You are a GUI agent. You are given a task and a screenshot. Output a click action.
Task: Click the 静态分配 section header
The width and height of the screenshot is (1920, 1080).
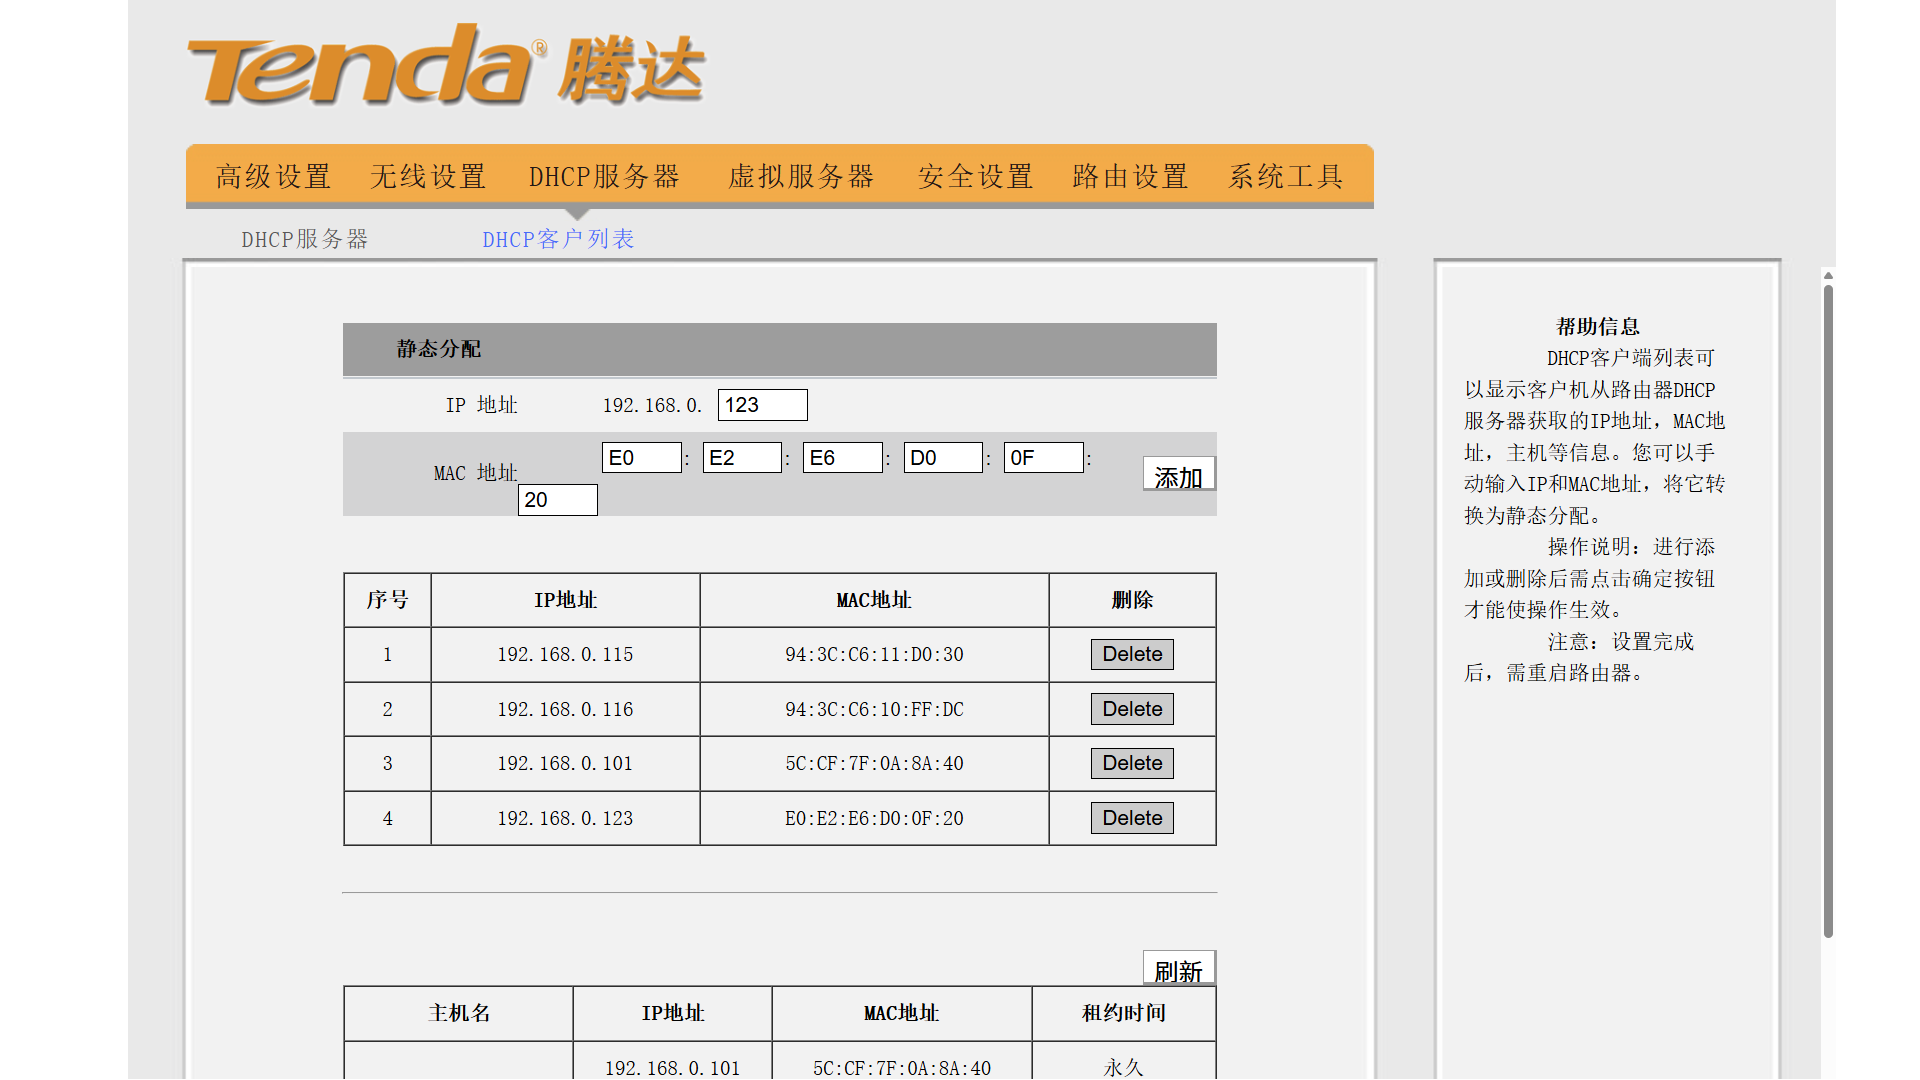(x=779, y=349)
